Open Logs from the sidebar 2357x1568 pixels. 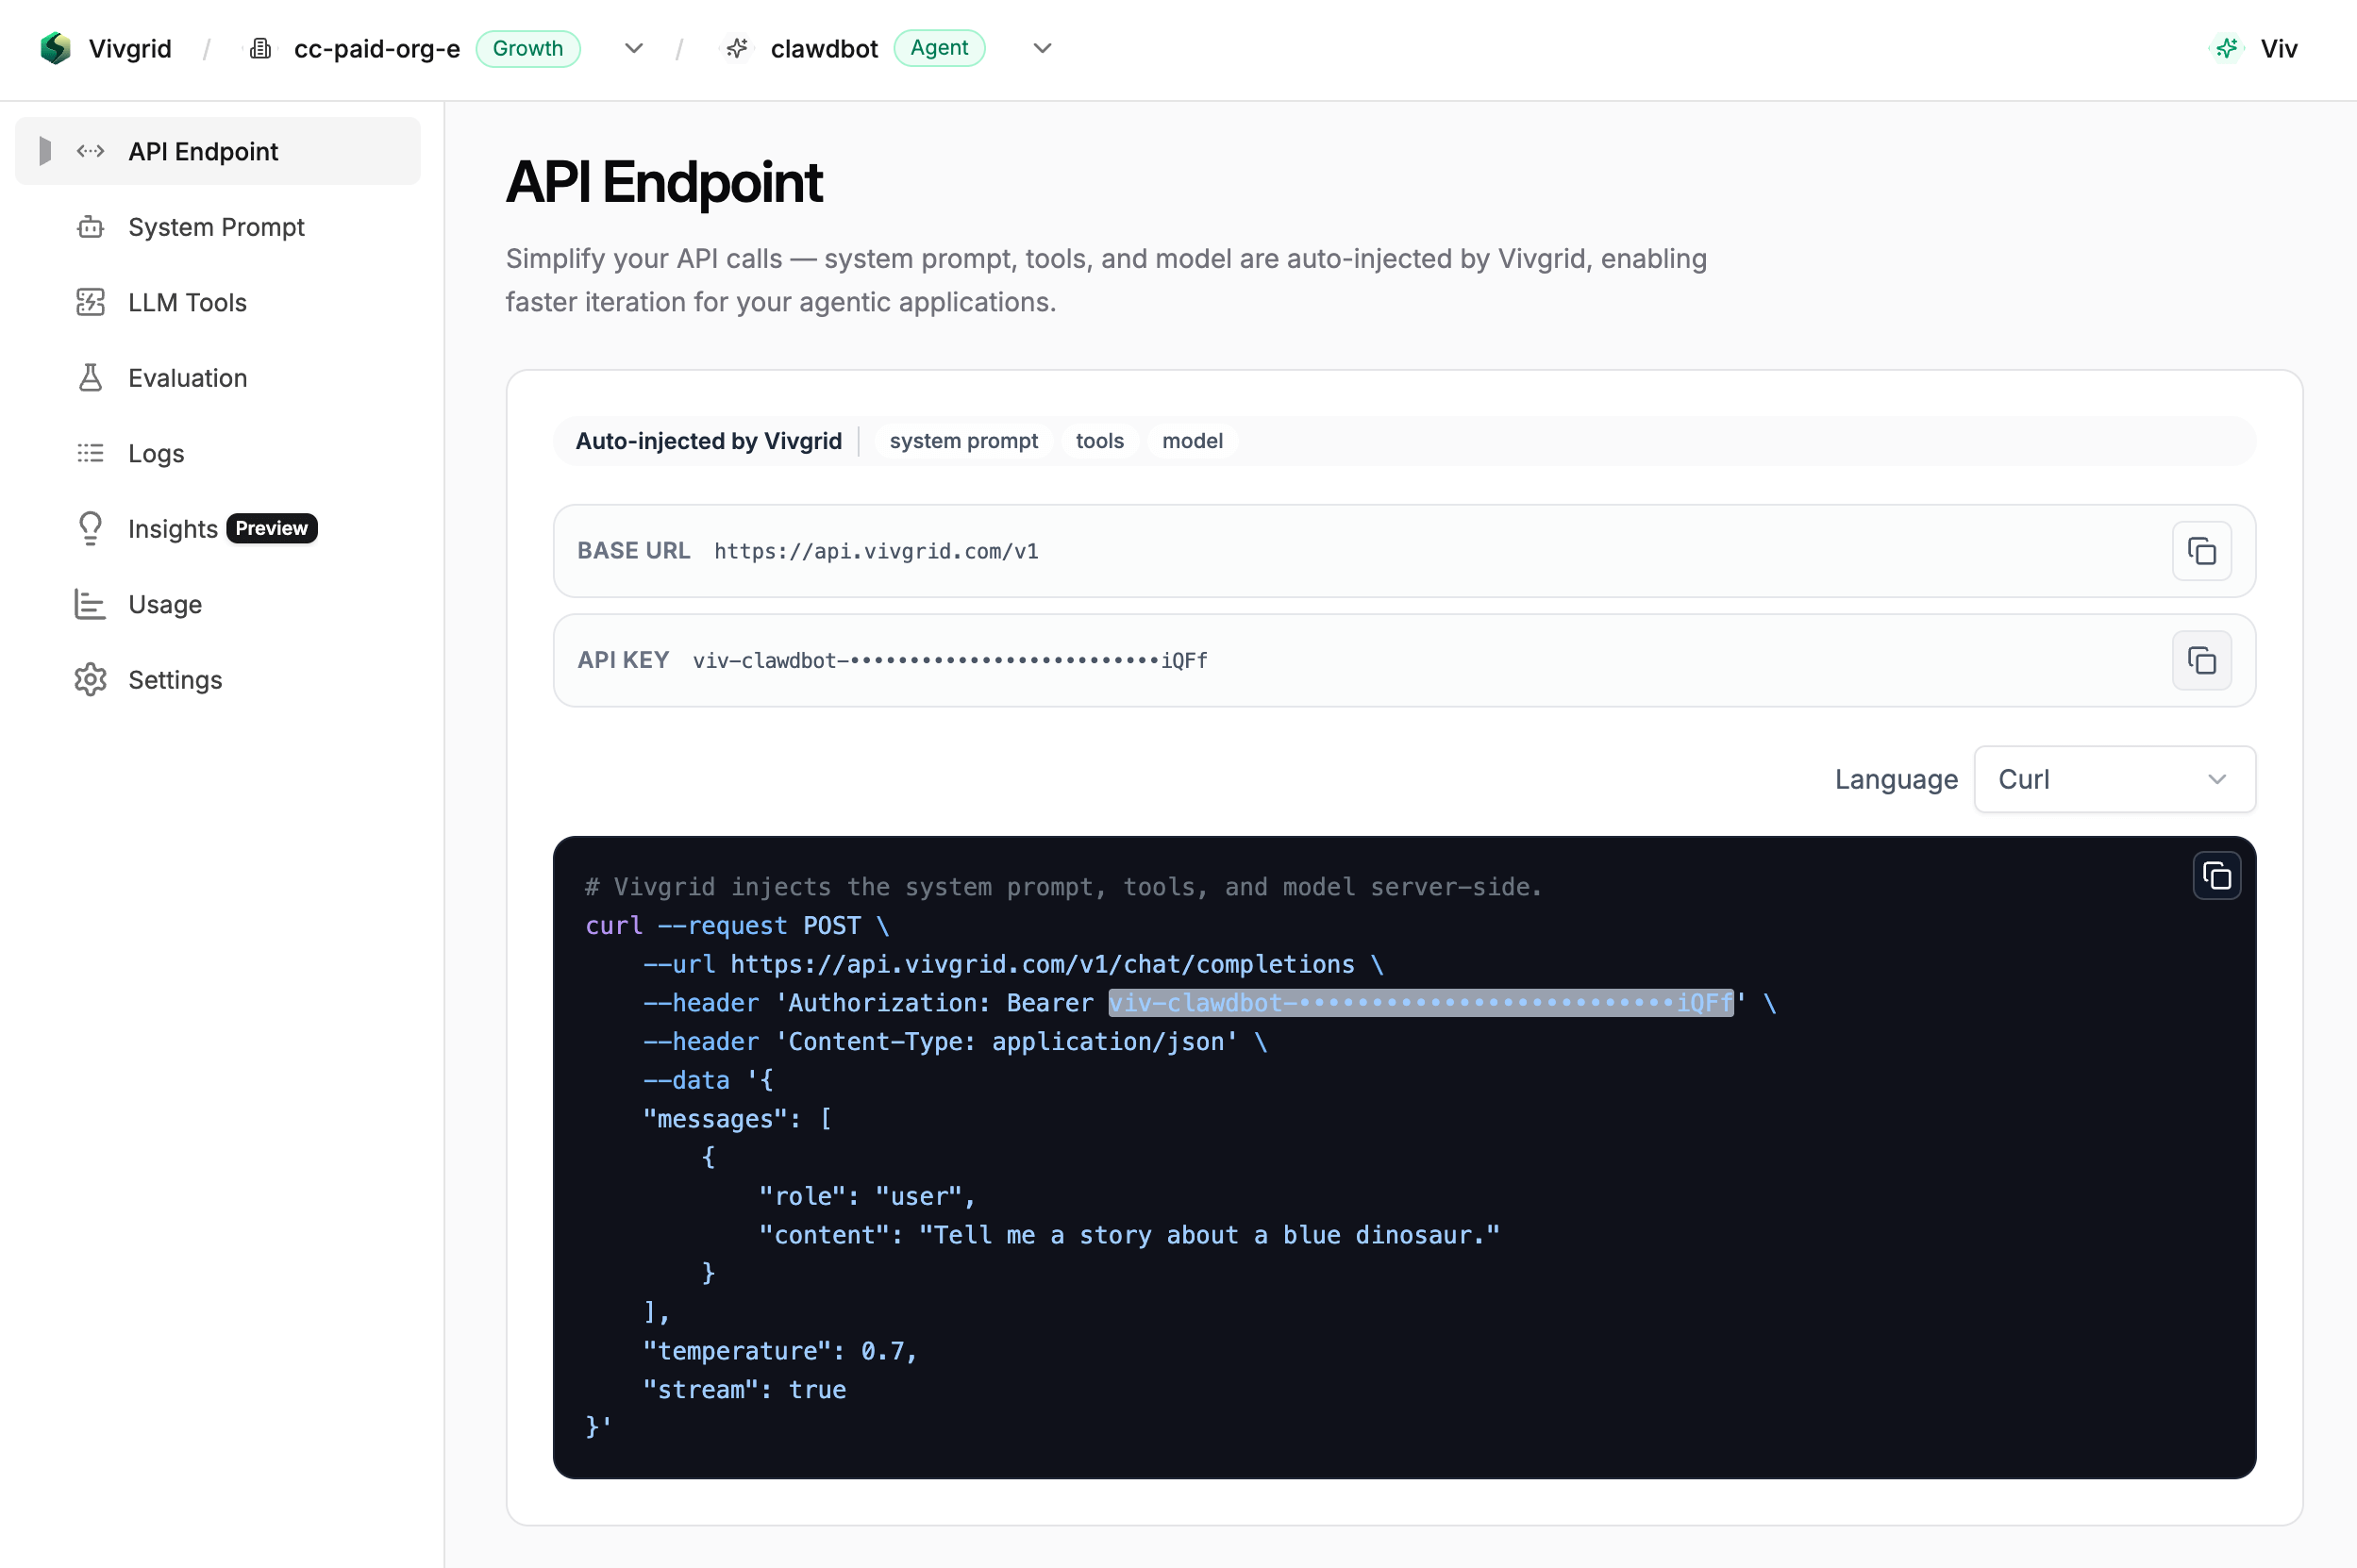155,453
